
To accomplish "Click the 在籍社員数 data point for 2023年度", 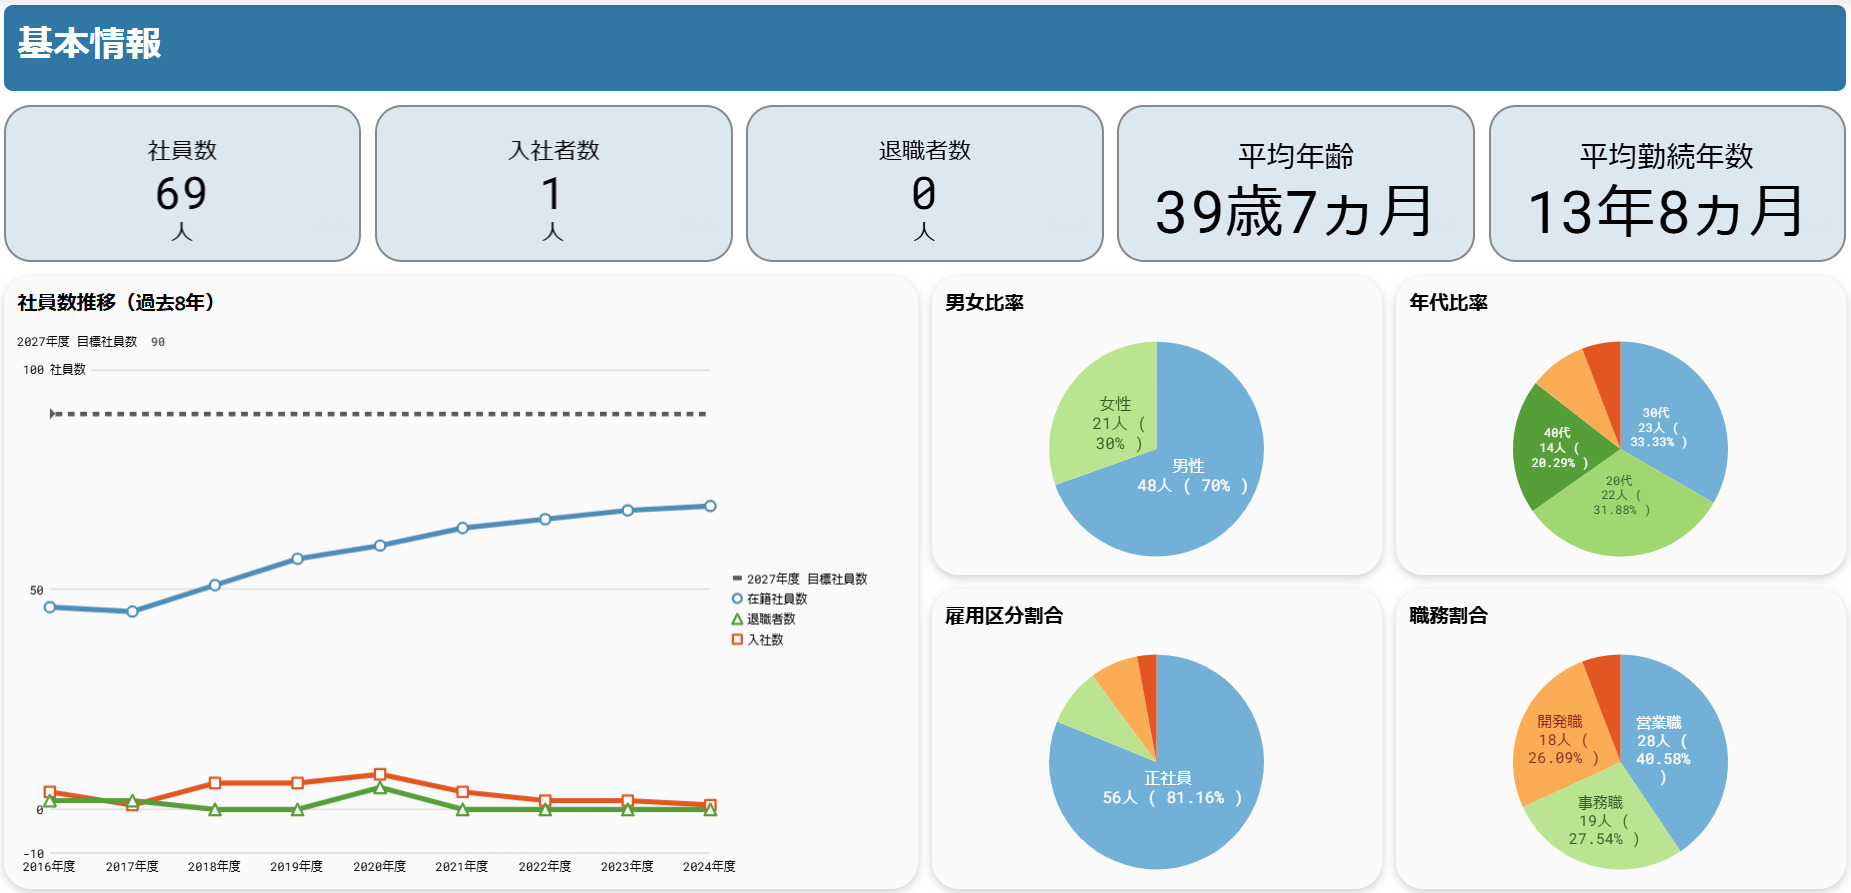I will pos(628,510).
